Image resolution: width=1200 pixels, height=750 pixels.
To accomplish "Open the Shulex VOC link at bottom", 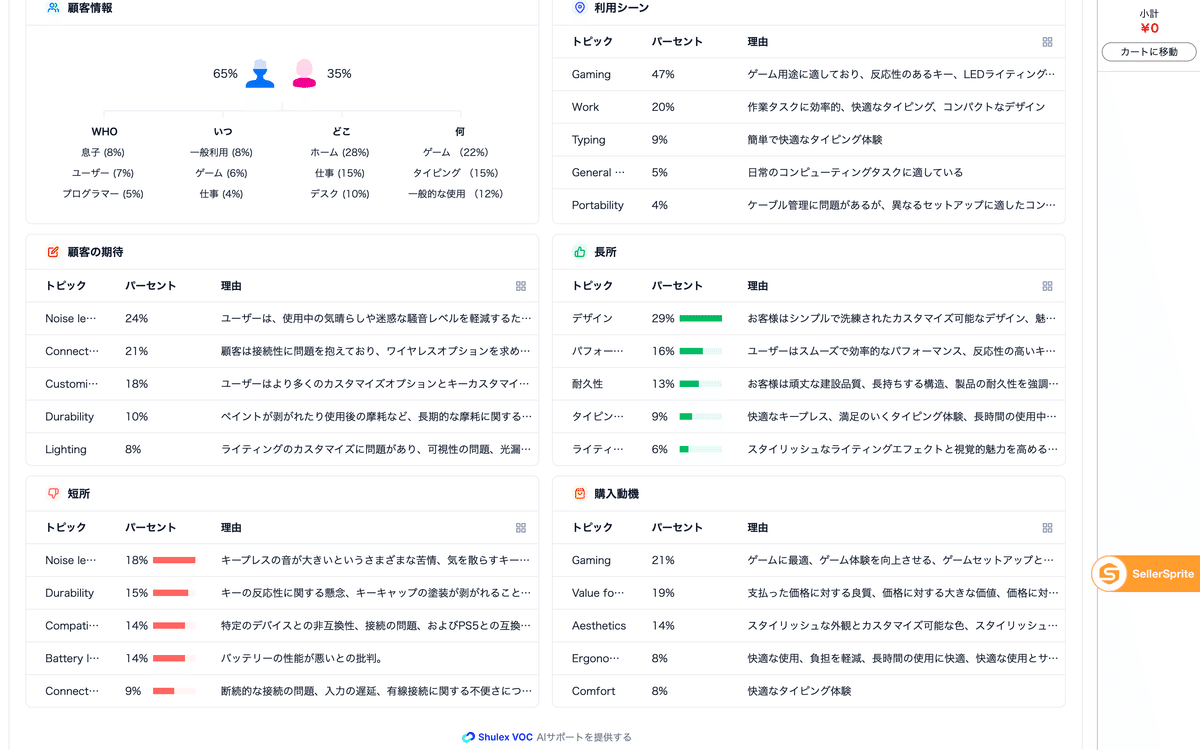I will pos(508,736).
